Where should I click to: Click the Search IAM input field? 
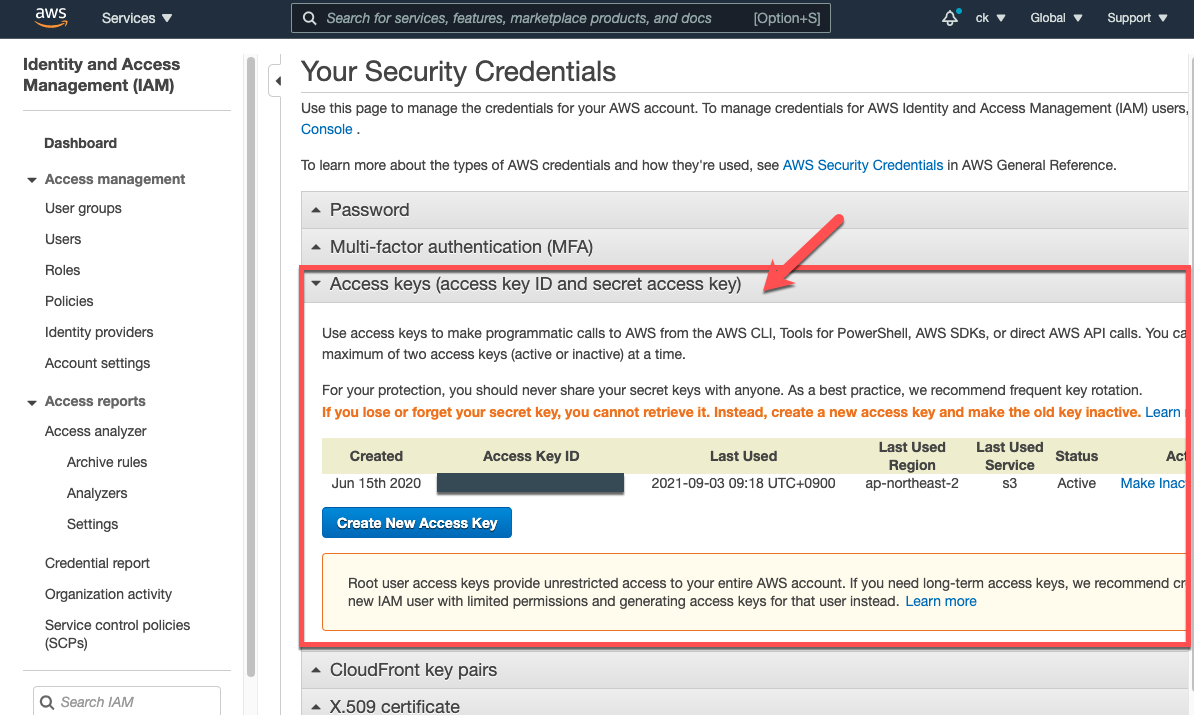pos(135,702)
